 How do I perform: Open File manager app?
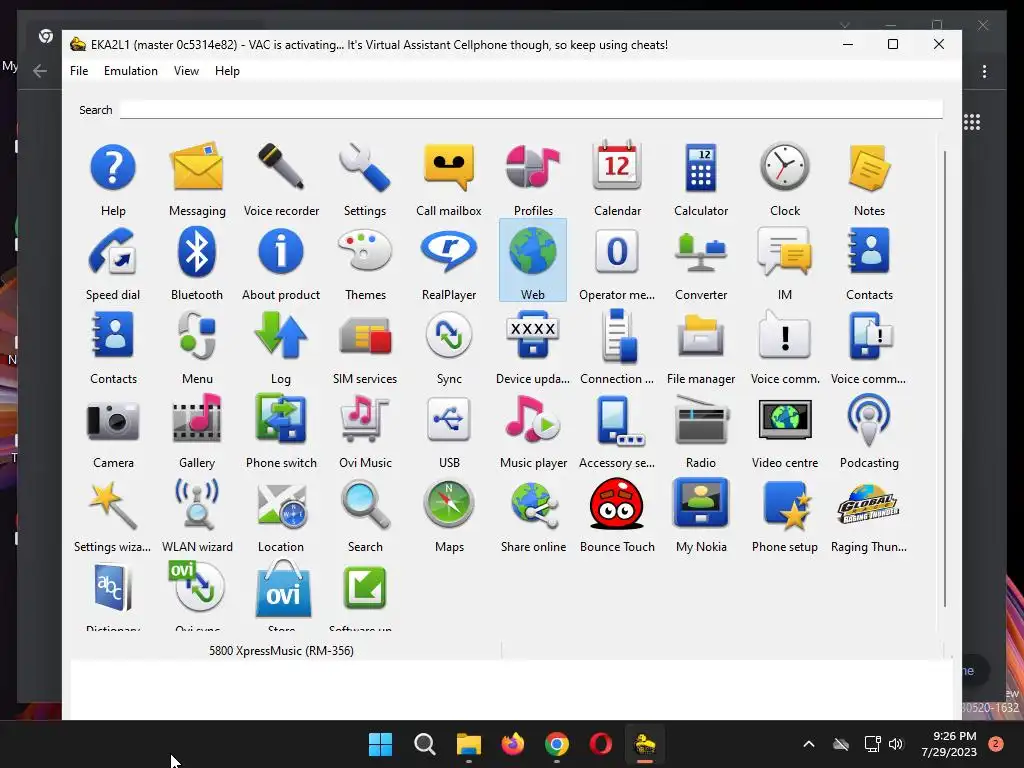pyautogui.click(x=701, y=335)
